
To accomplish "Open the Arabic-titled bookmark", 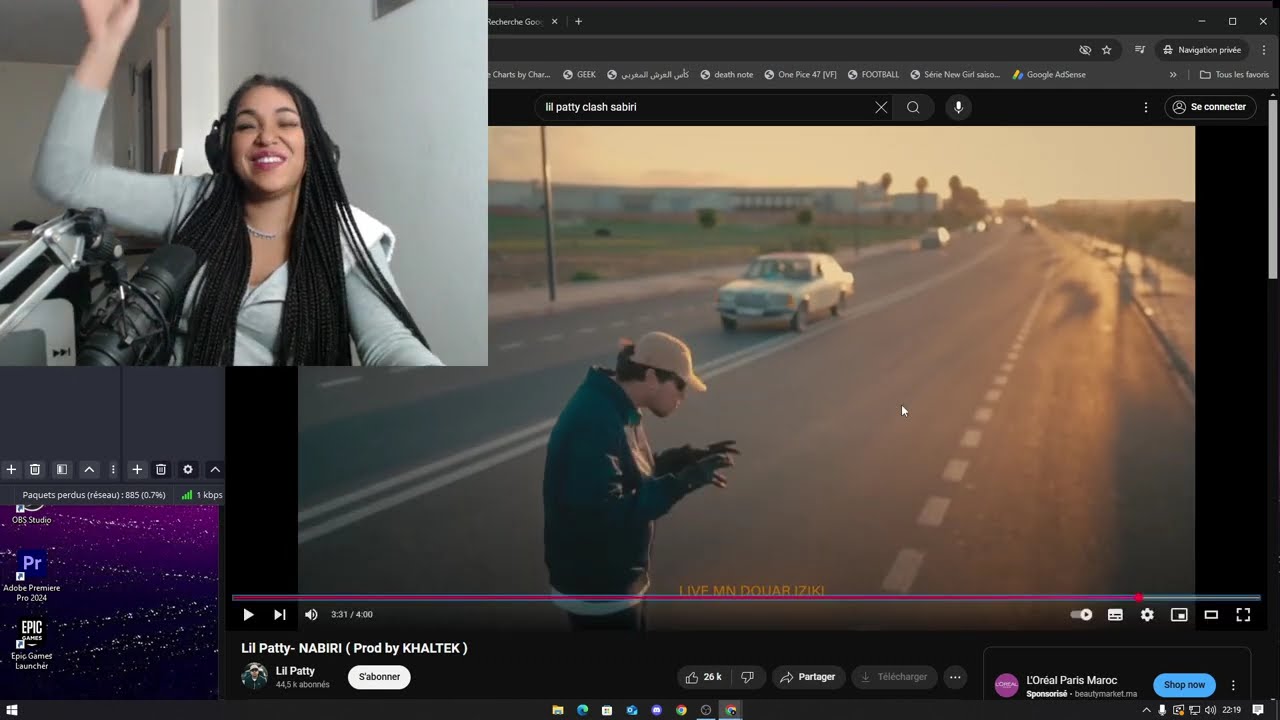I will 647,74.
